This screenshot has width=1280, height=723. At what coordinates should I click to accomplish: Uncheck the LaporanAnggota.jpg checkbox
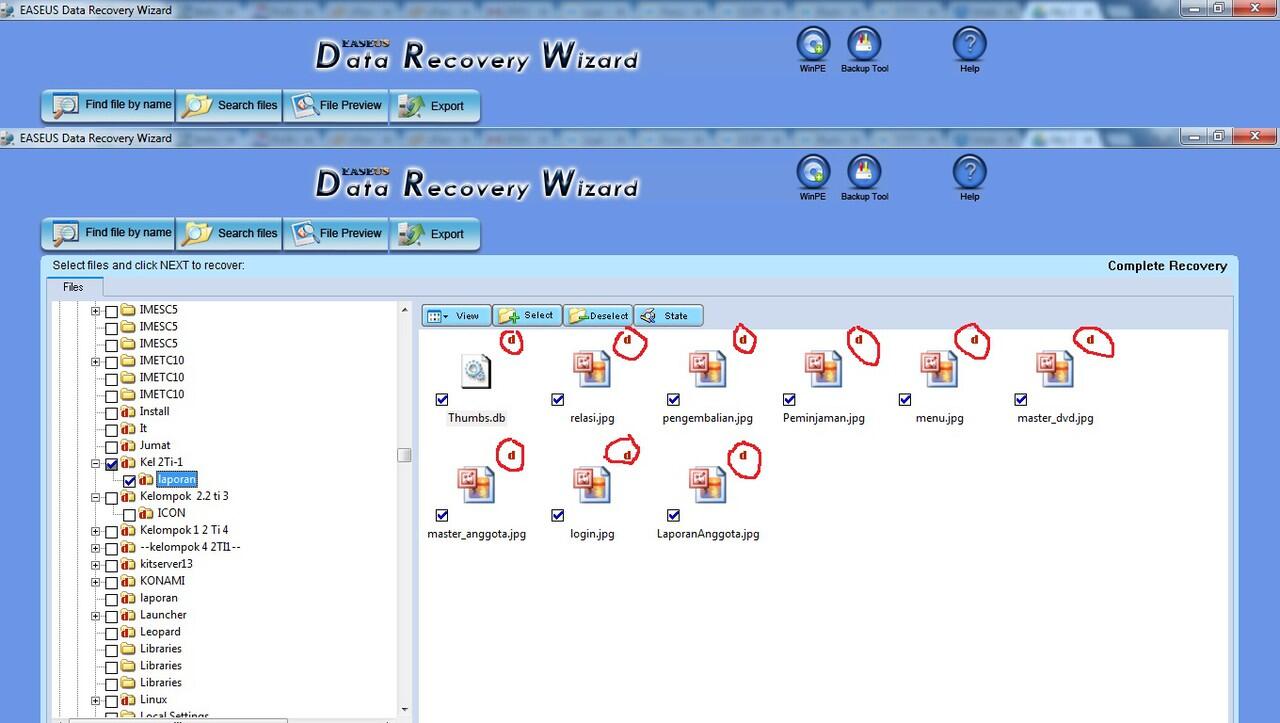click(674, 516)
